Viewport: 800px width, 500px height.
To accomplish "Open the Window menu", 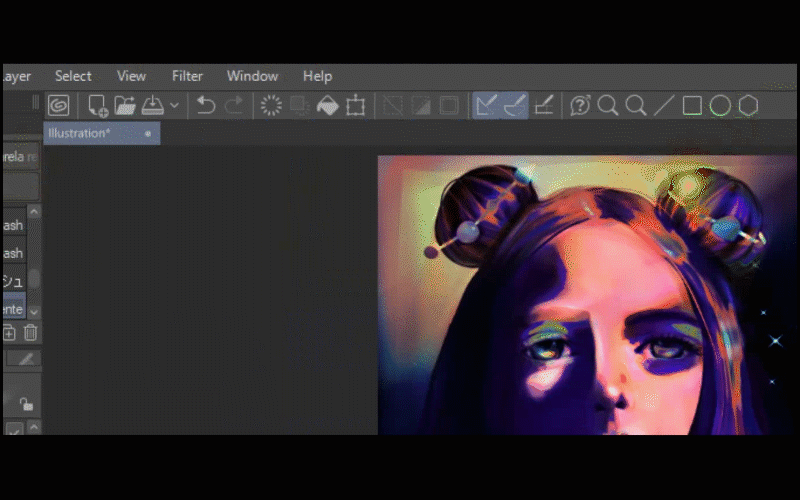I will tap(252, 76).
